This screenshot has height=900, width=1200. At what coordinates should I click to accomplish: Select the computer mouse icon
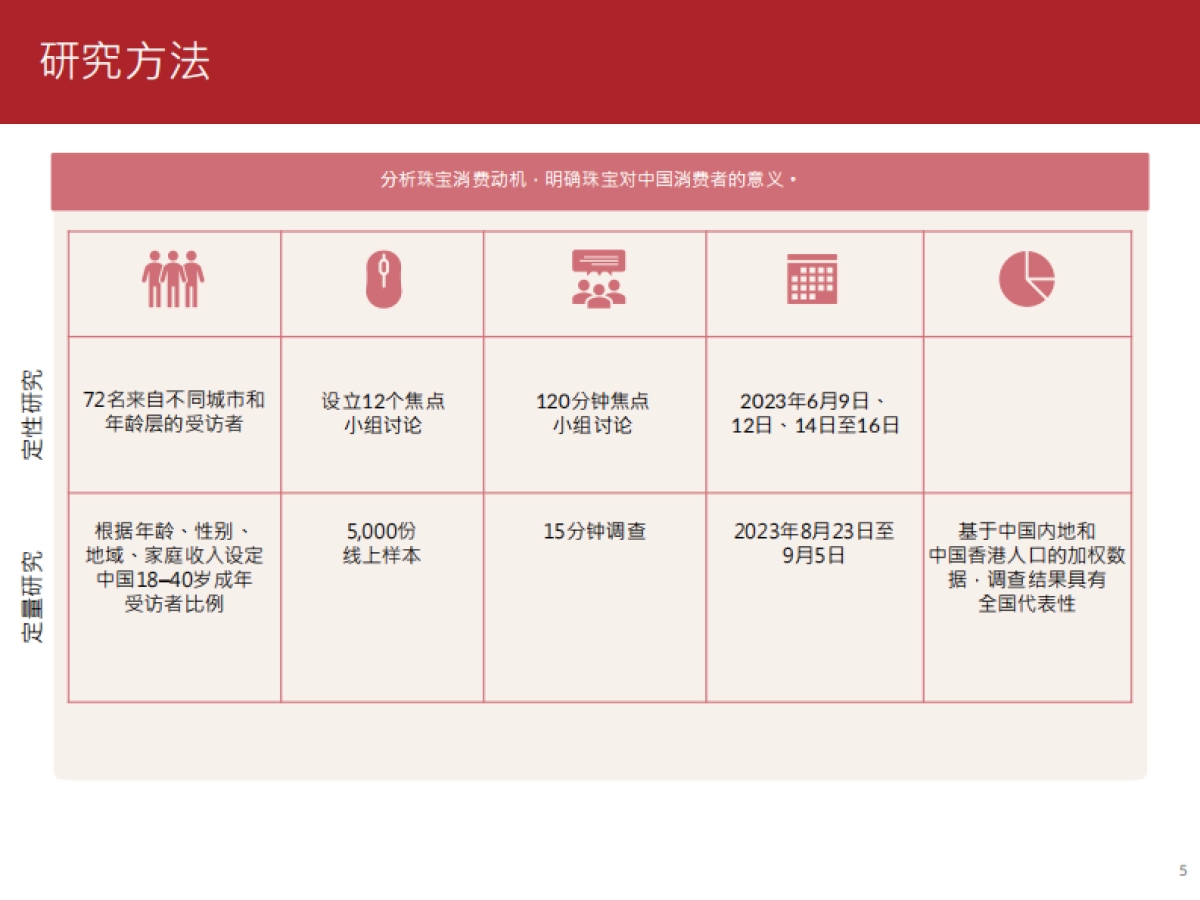click(383, 281)
